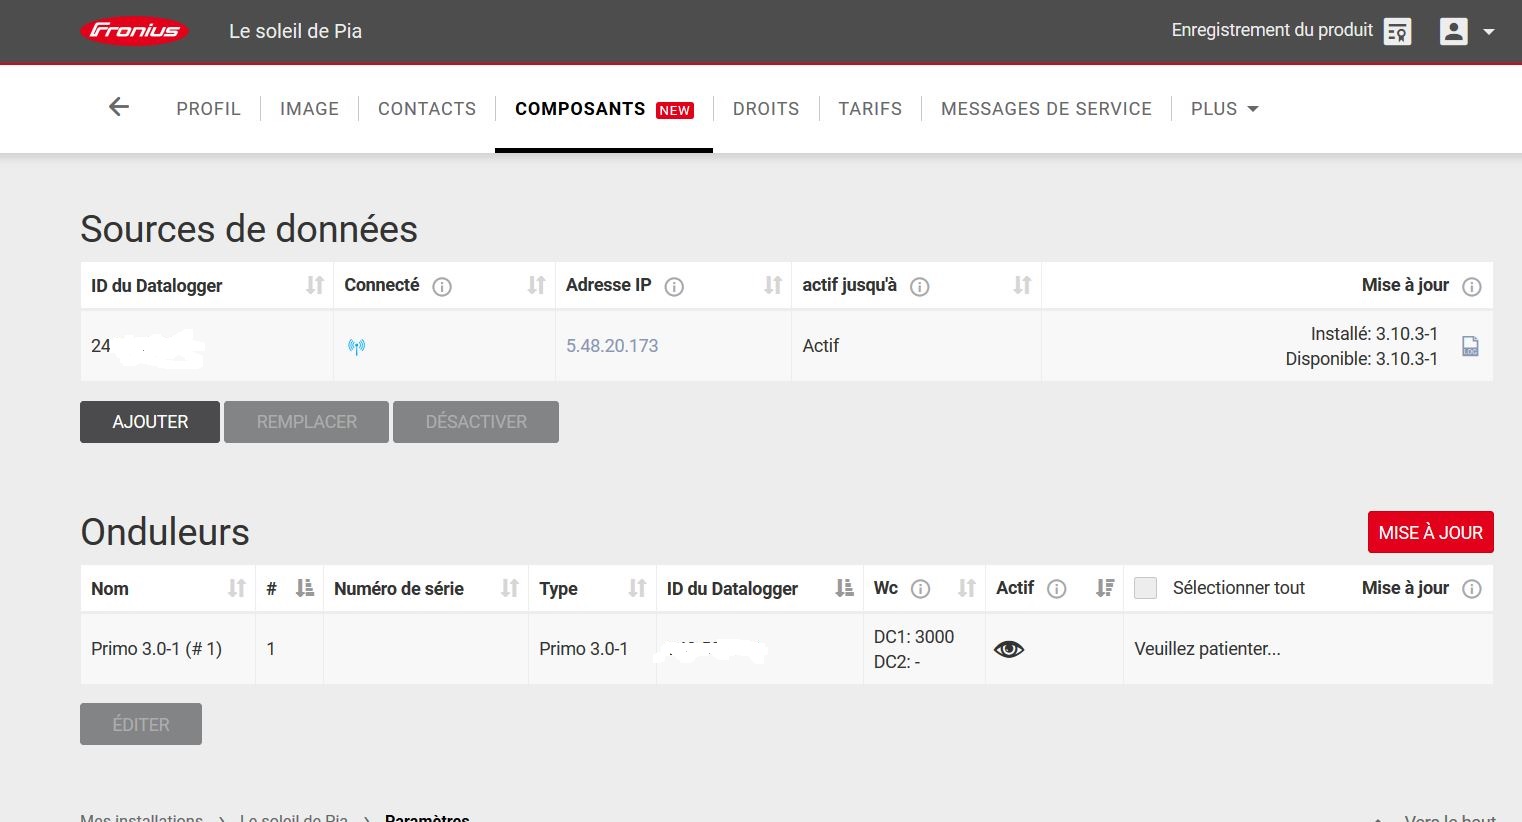1522x822 pixels.
Task: Click the info icon next to Adresse IP
Action: point(674,287)
